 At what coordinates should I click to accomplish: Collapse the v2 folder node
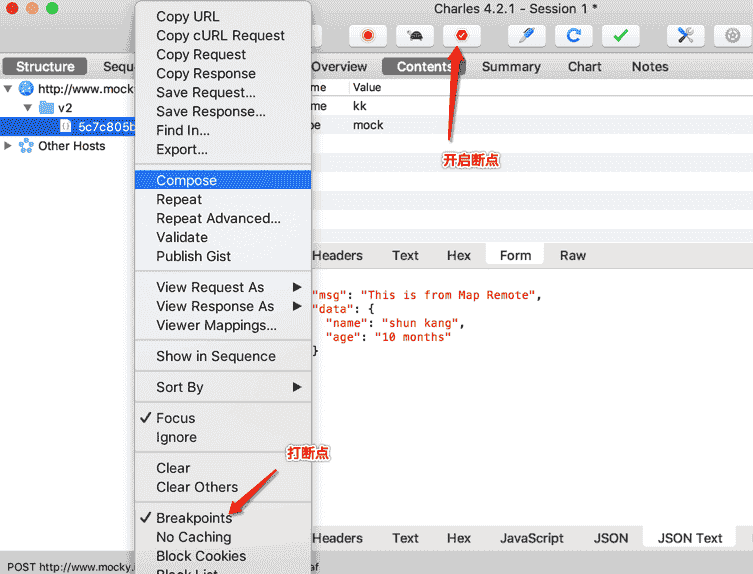tap(28, 108)
